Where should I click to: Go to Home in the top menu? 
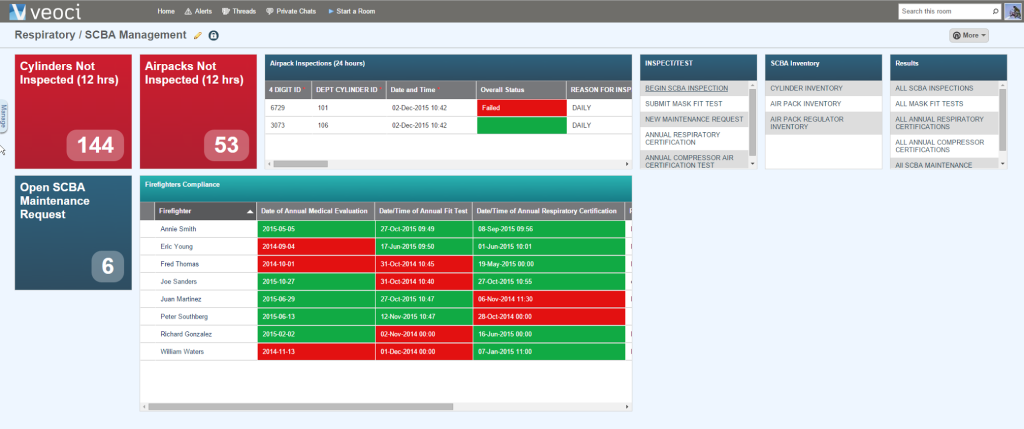coord(166,11)
